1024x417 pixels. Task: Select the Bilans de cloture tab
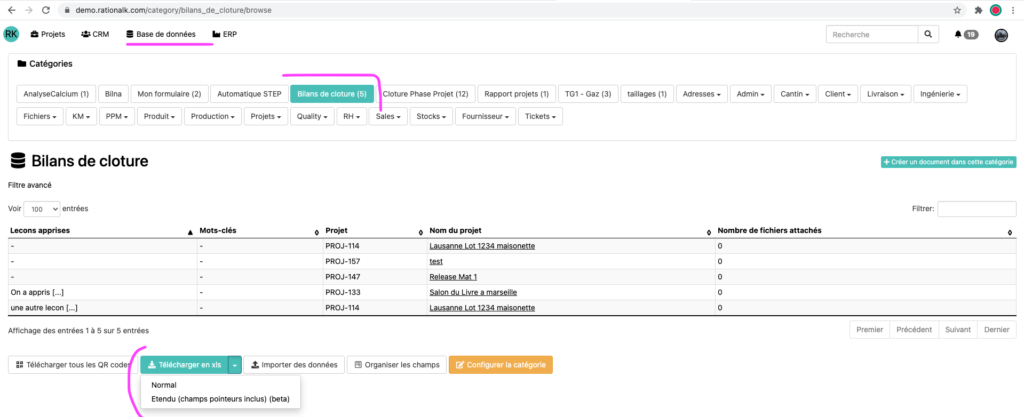coord(333,94)
